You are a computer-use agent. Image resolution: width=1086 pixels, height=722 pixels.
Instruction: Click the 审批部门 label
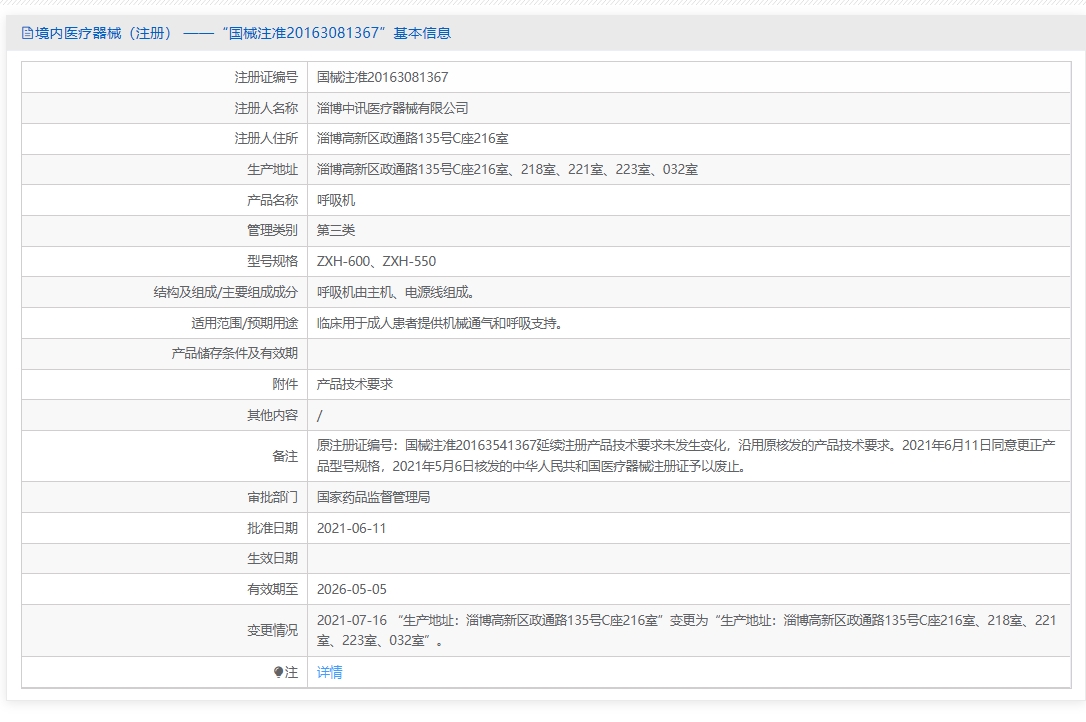[272, 498]
